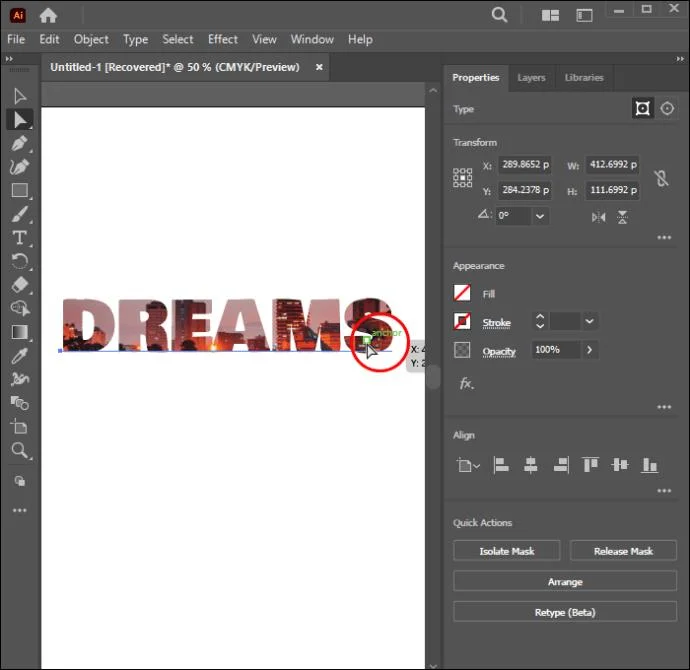Click Horizontal Align Center icon
The image size is (690, 670).
pos(531,465)
